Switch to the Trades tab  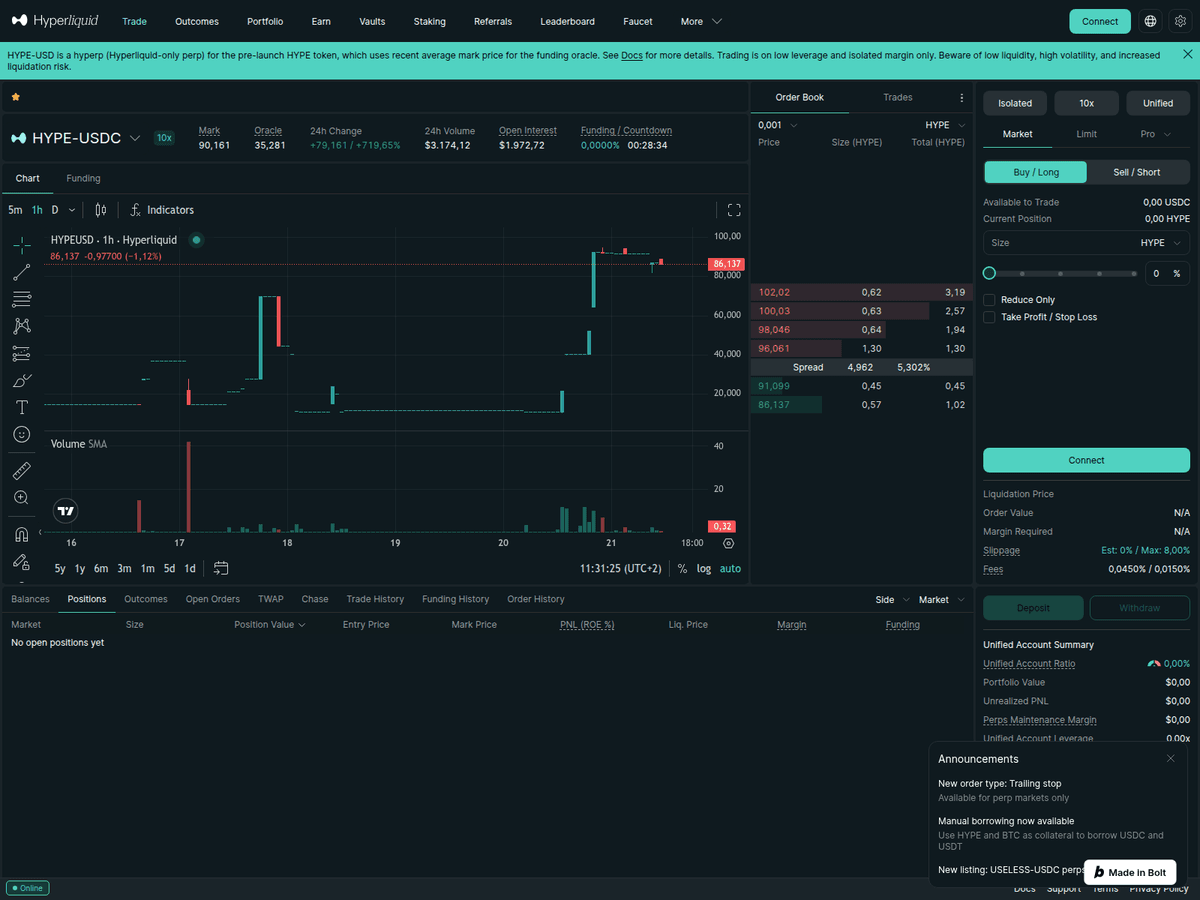click(898, 97)
